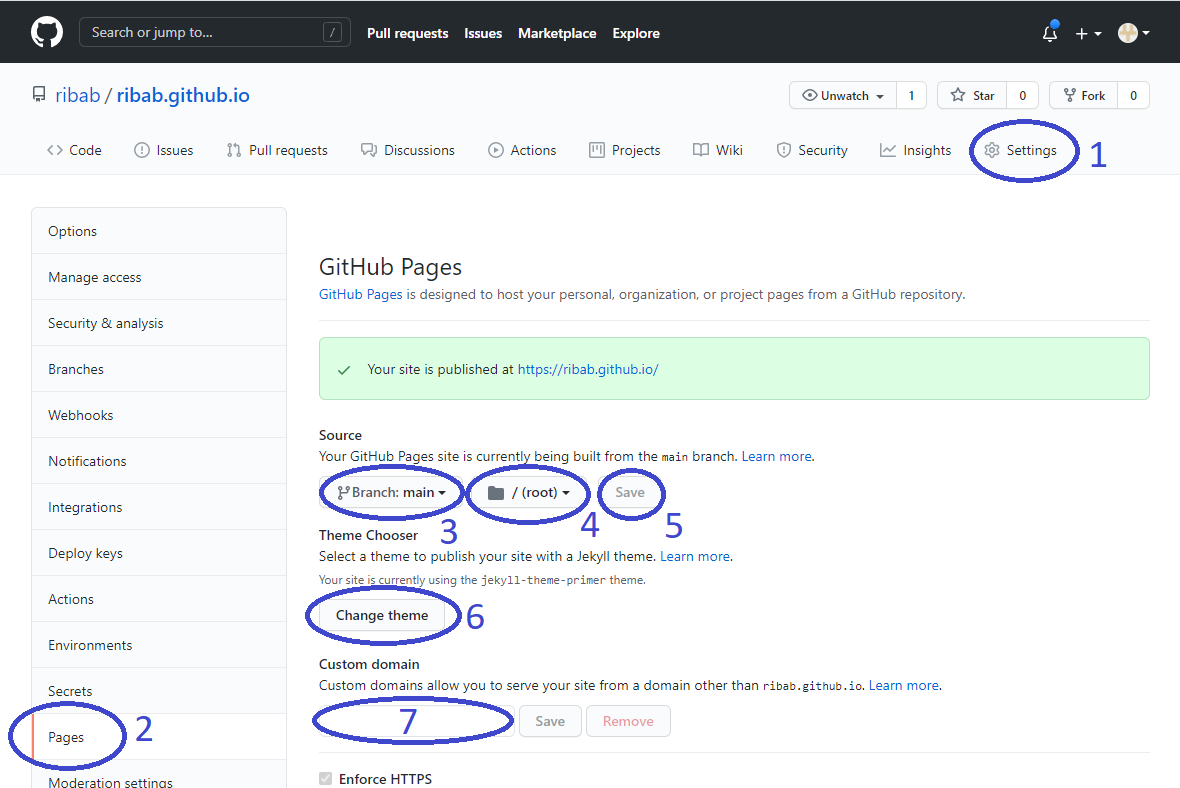Click Learn more in Source section
The width and height of the screenshot is (1180, 788).
(777, 456)
